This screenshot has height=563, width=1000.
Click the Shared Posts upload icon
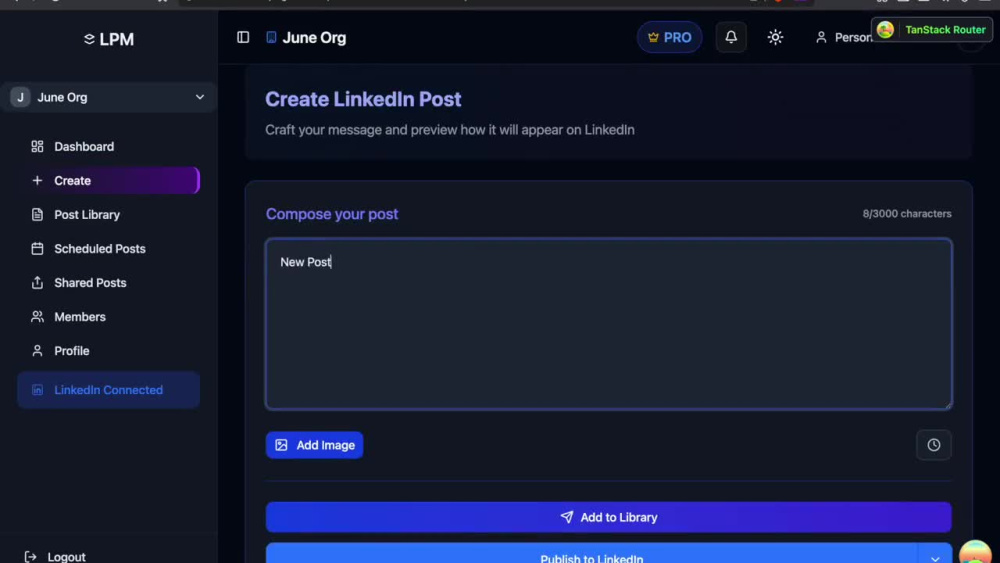tap(37, 282)
